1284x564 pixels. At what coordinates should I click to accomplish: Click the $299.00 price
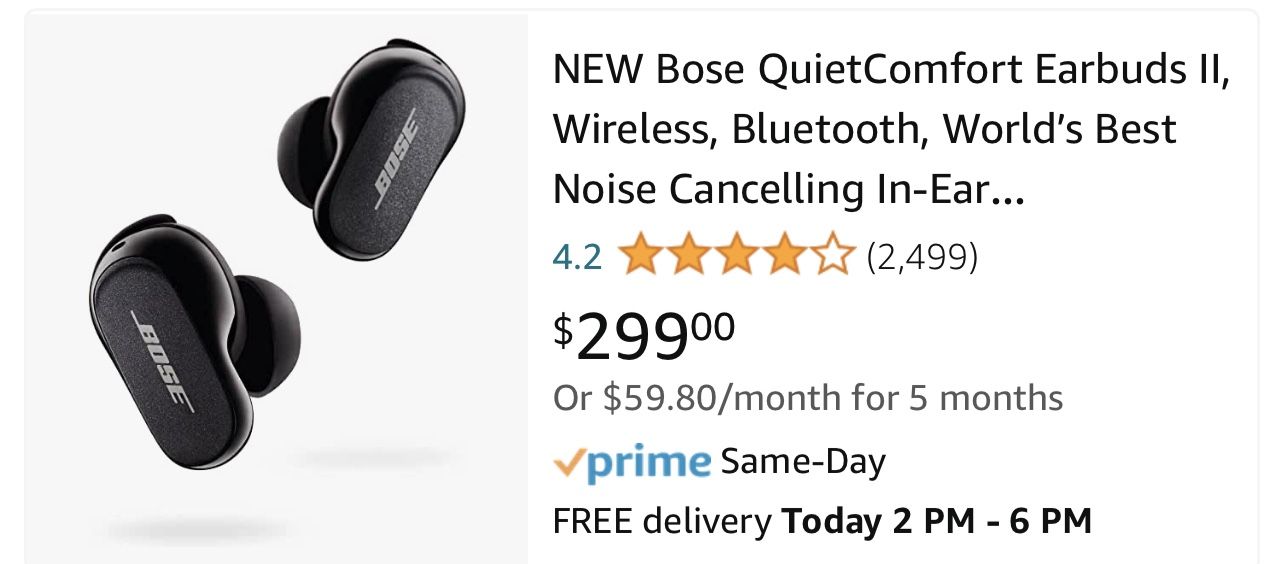pos(645,335)
